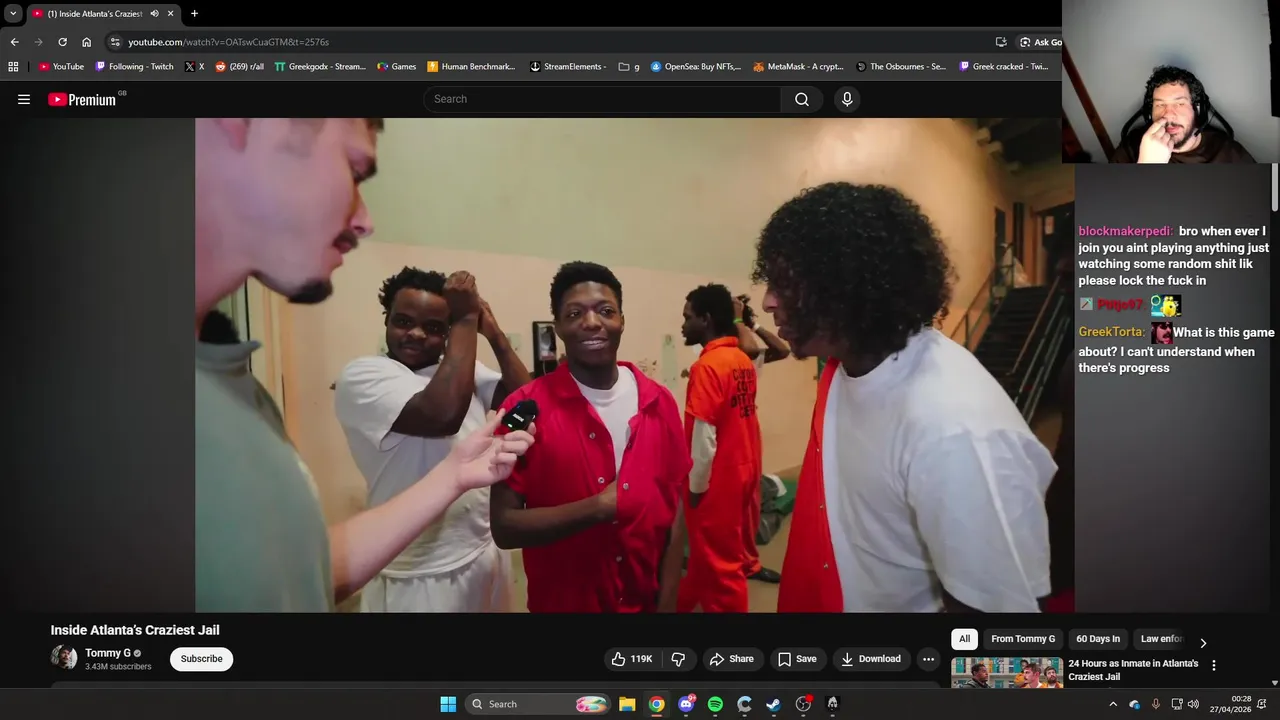Like the video with thumbs up
The image size is (1280, 720).
pos(632,659)
